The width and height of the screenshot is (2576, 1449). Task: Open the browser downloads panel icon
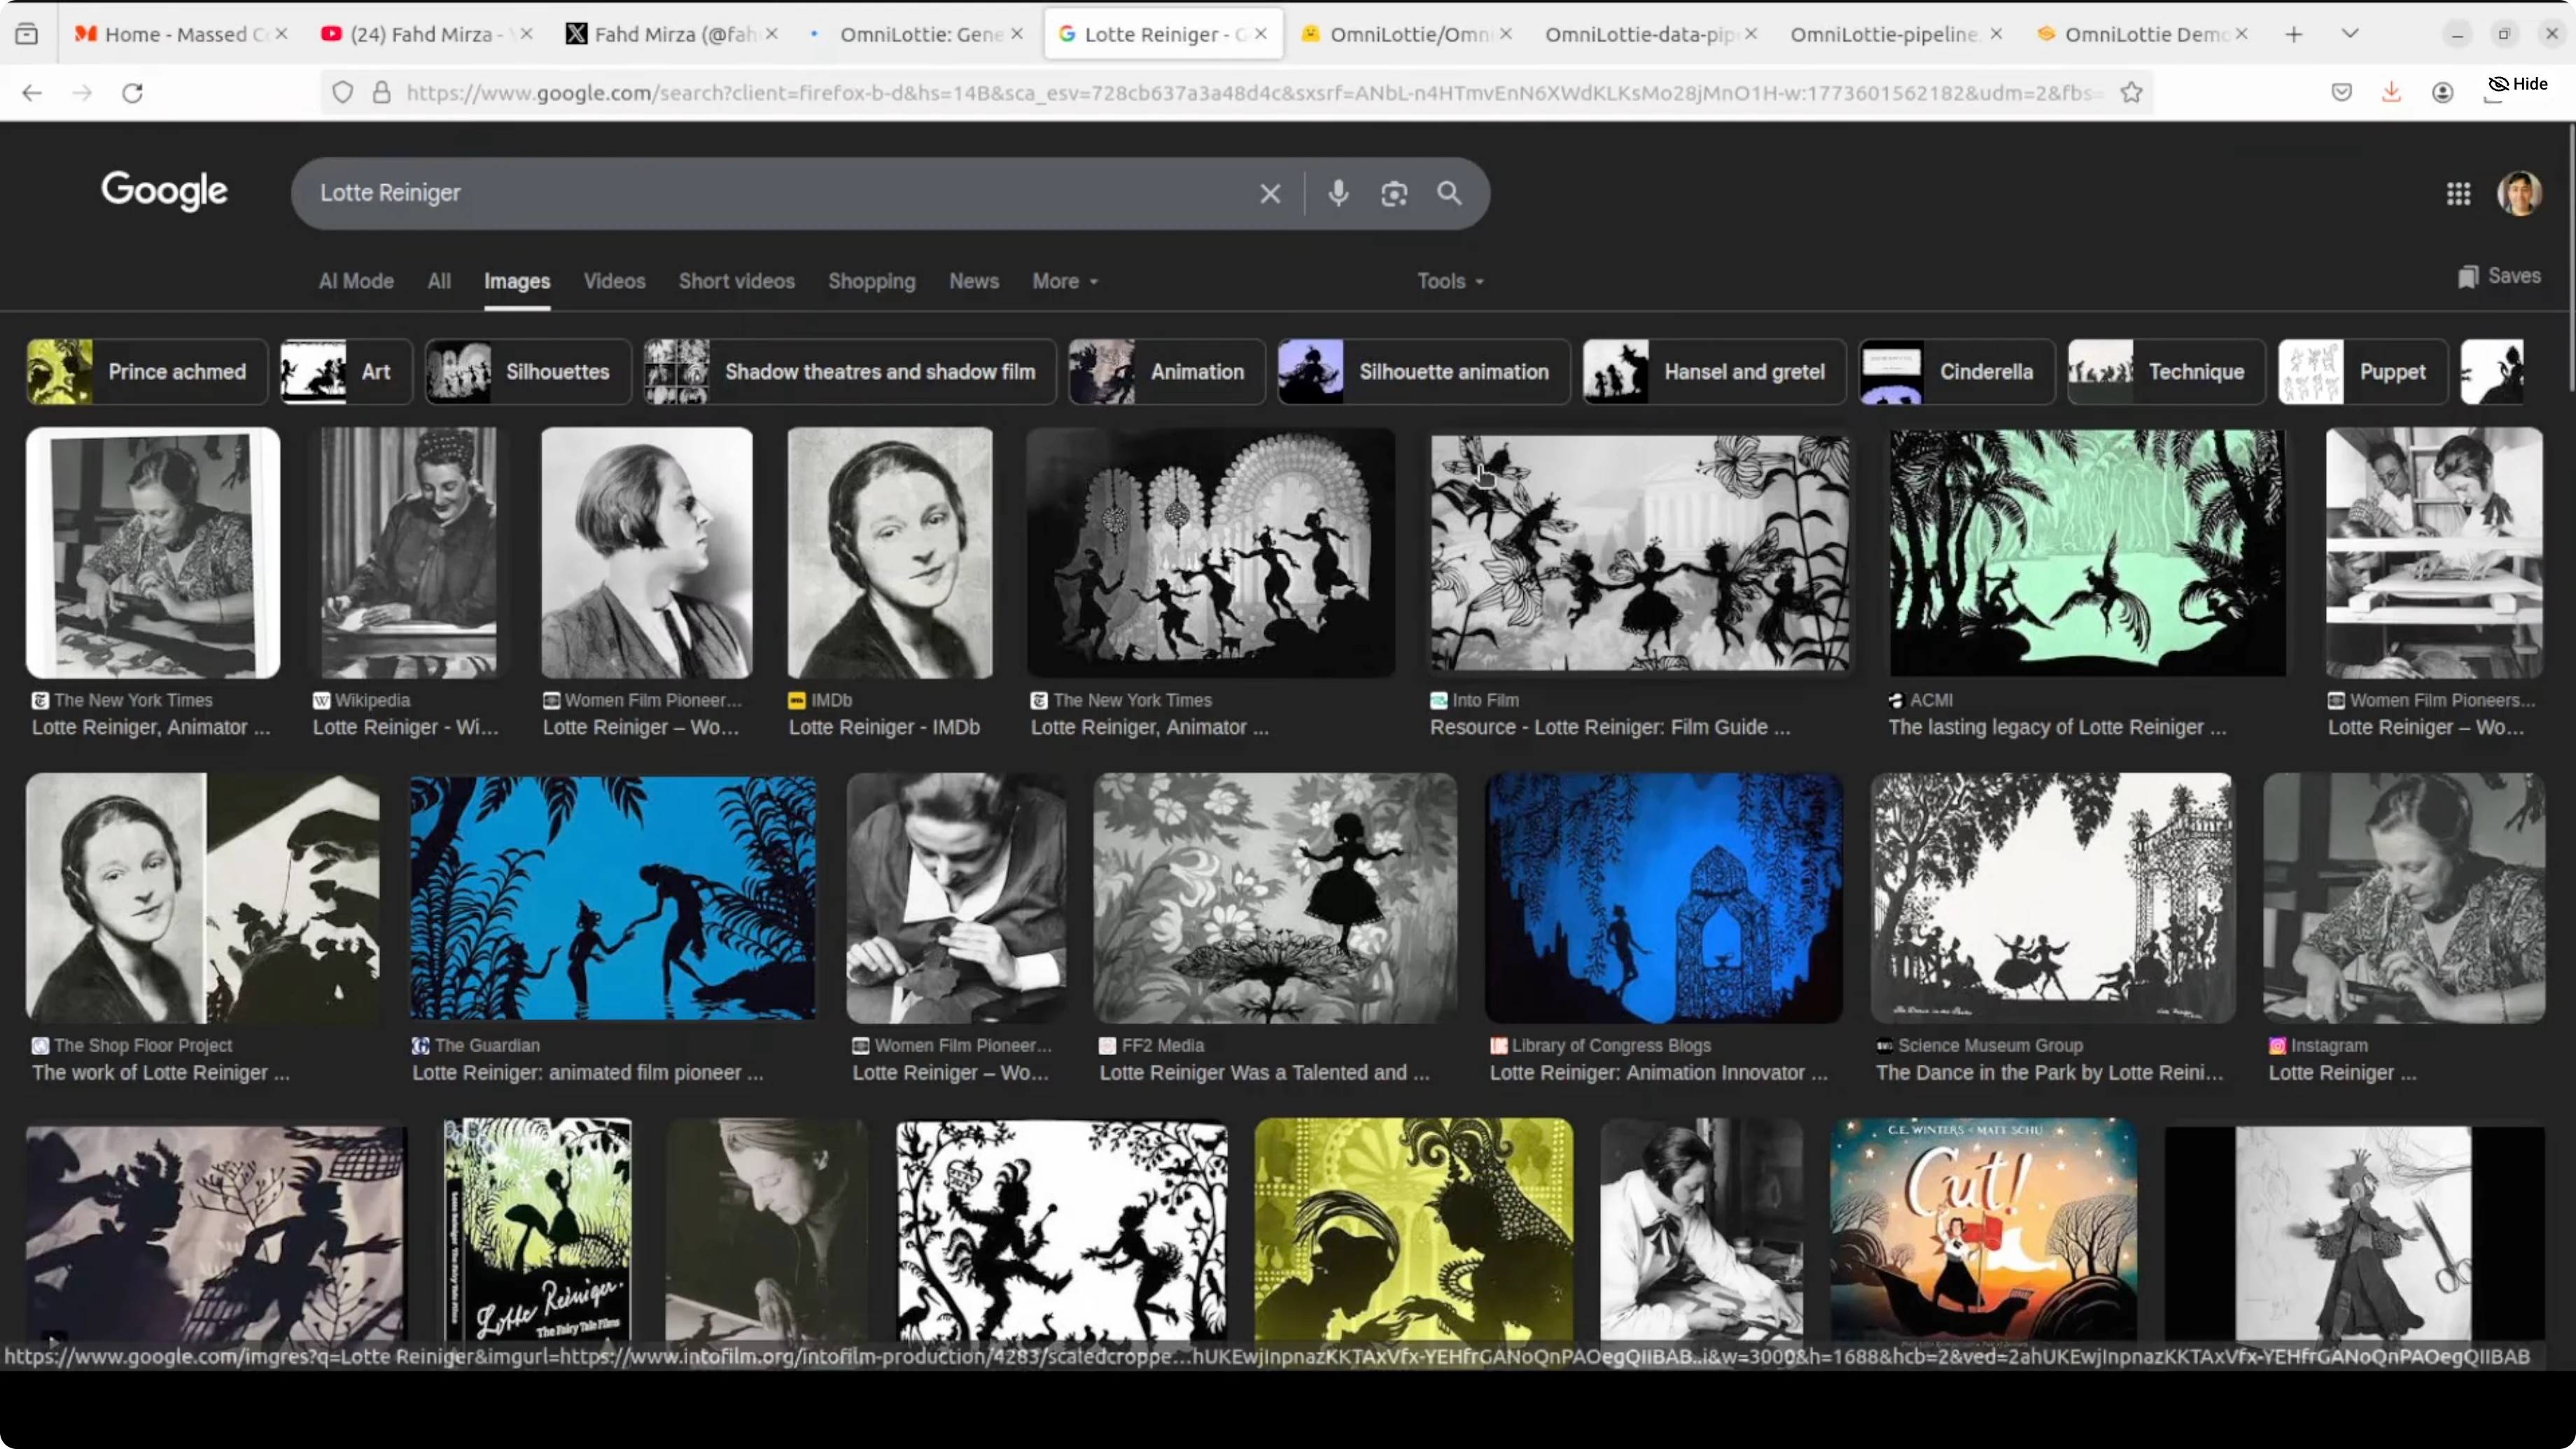click(2391, 92)
